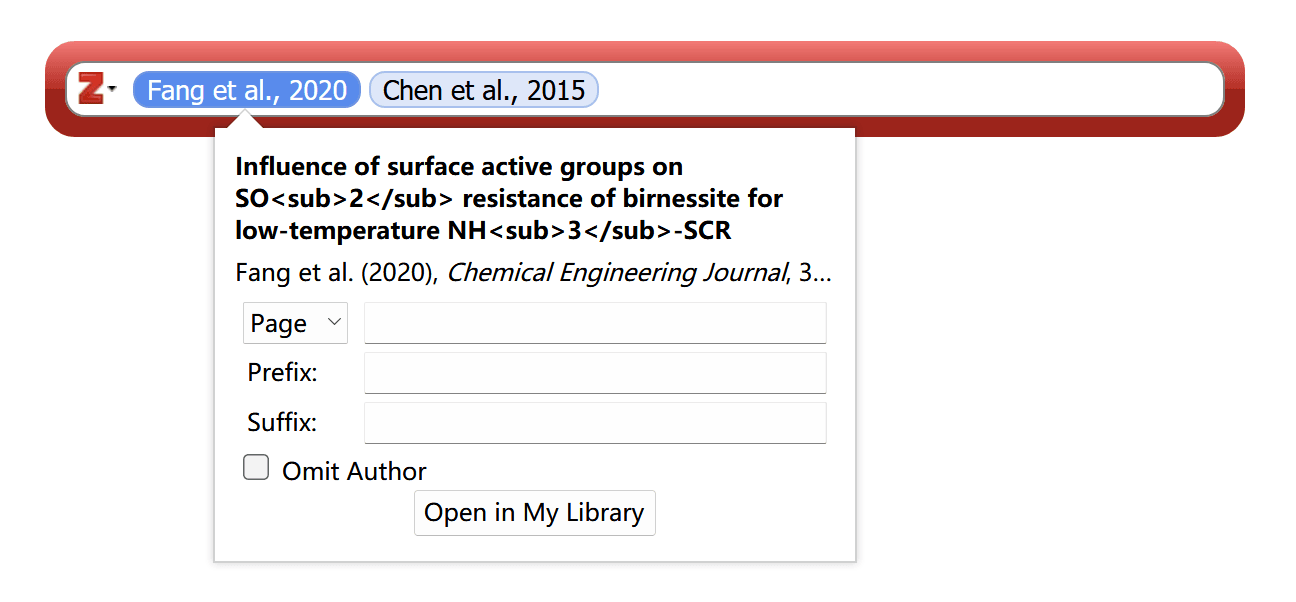This screenshot has height=602, width=1296.
Task: Click the chevron on the Page dropdown
Action: 335,322
